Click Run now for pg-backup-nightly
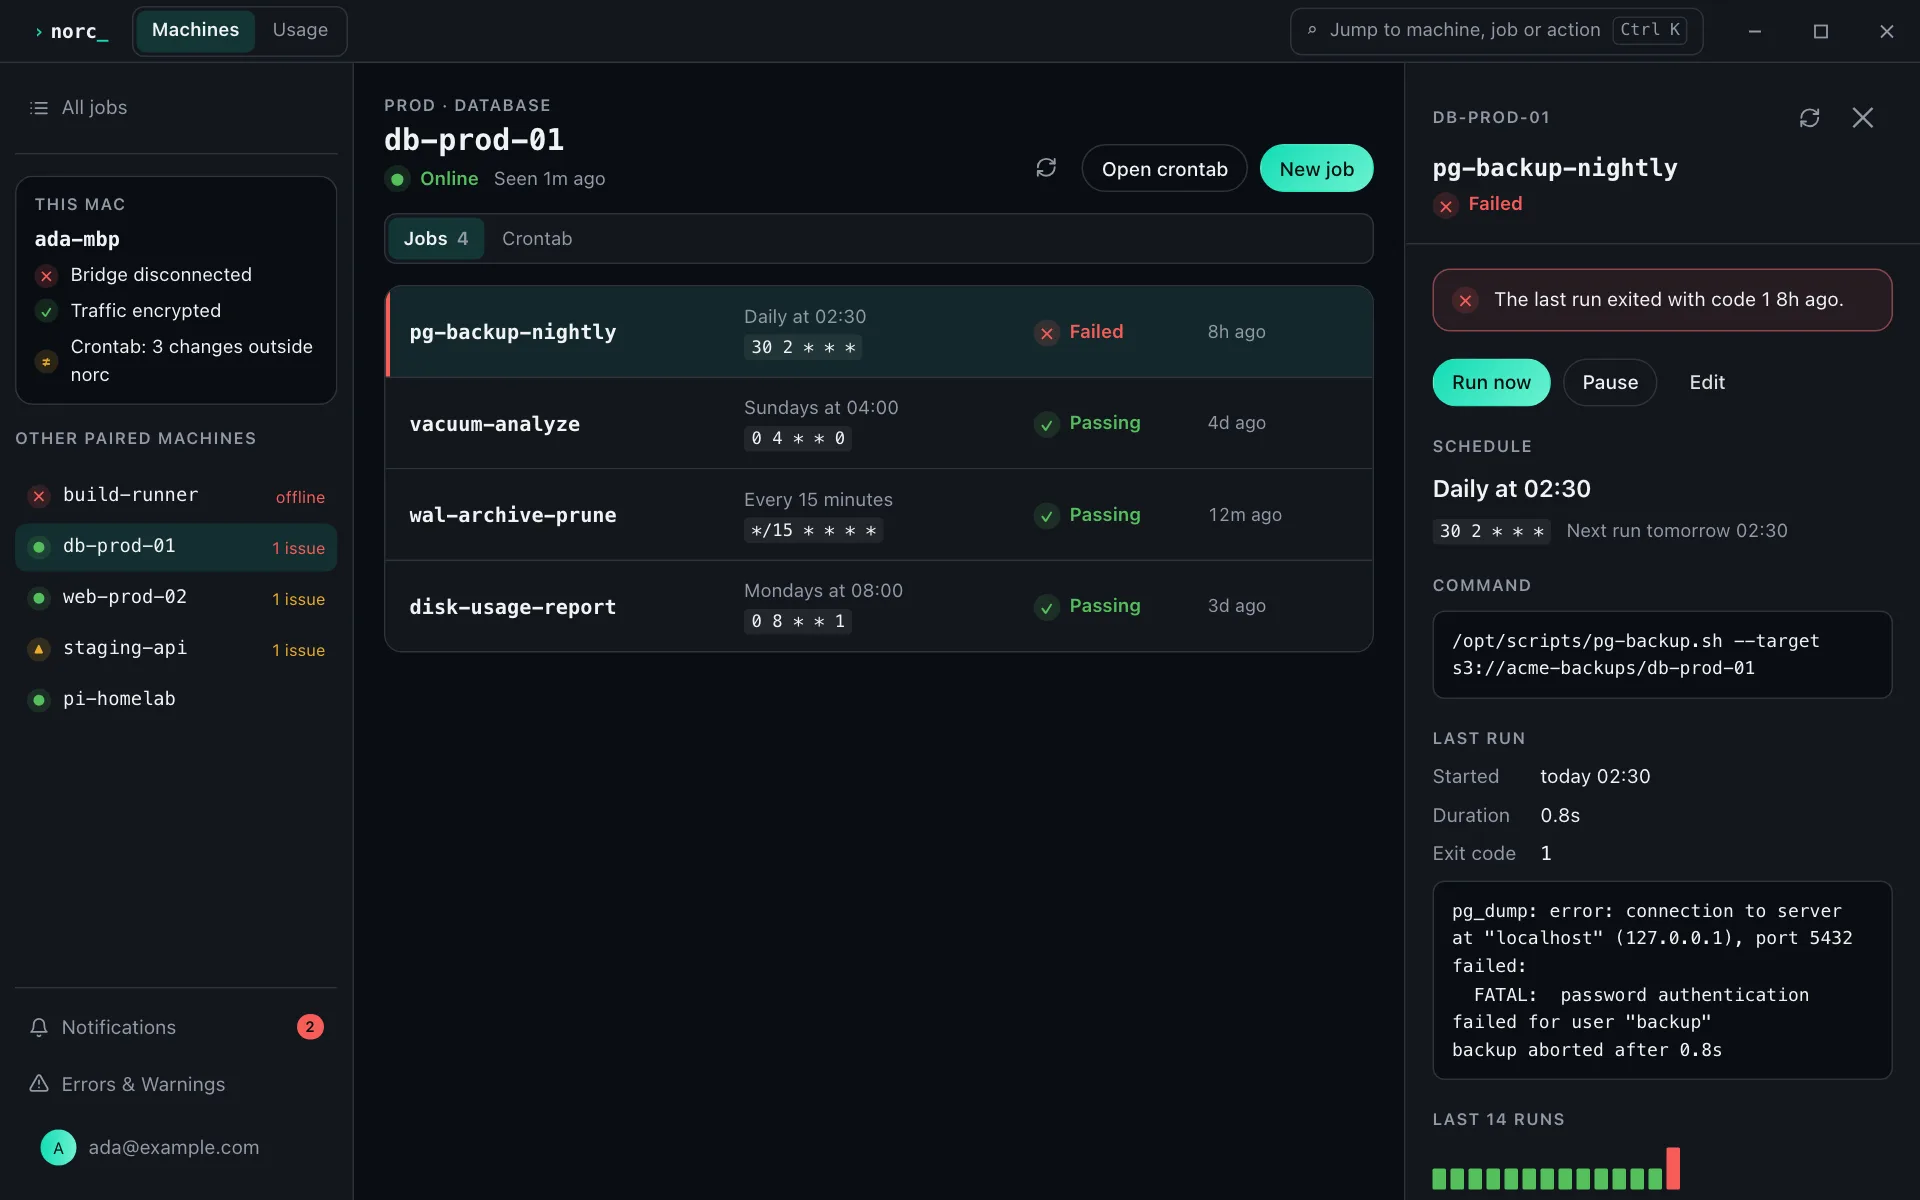The width and height of the screenshot is (1920, 1200). click(x=1491, y=382)
